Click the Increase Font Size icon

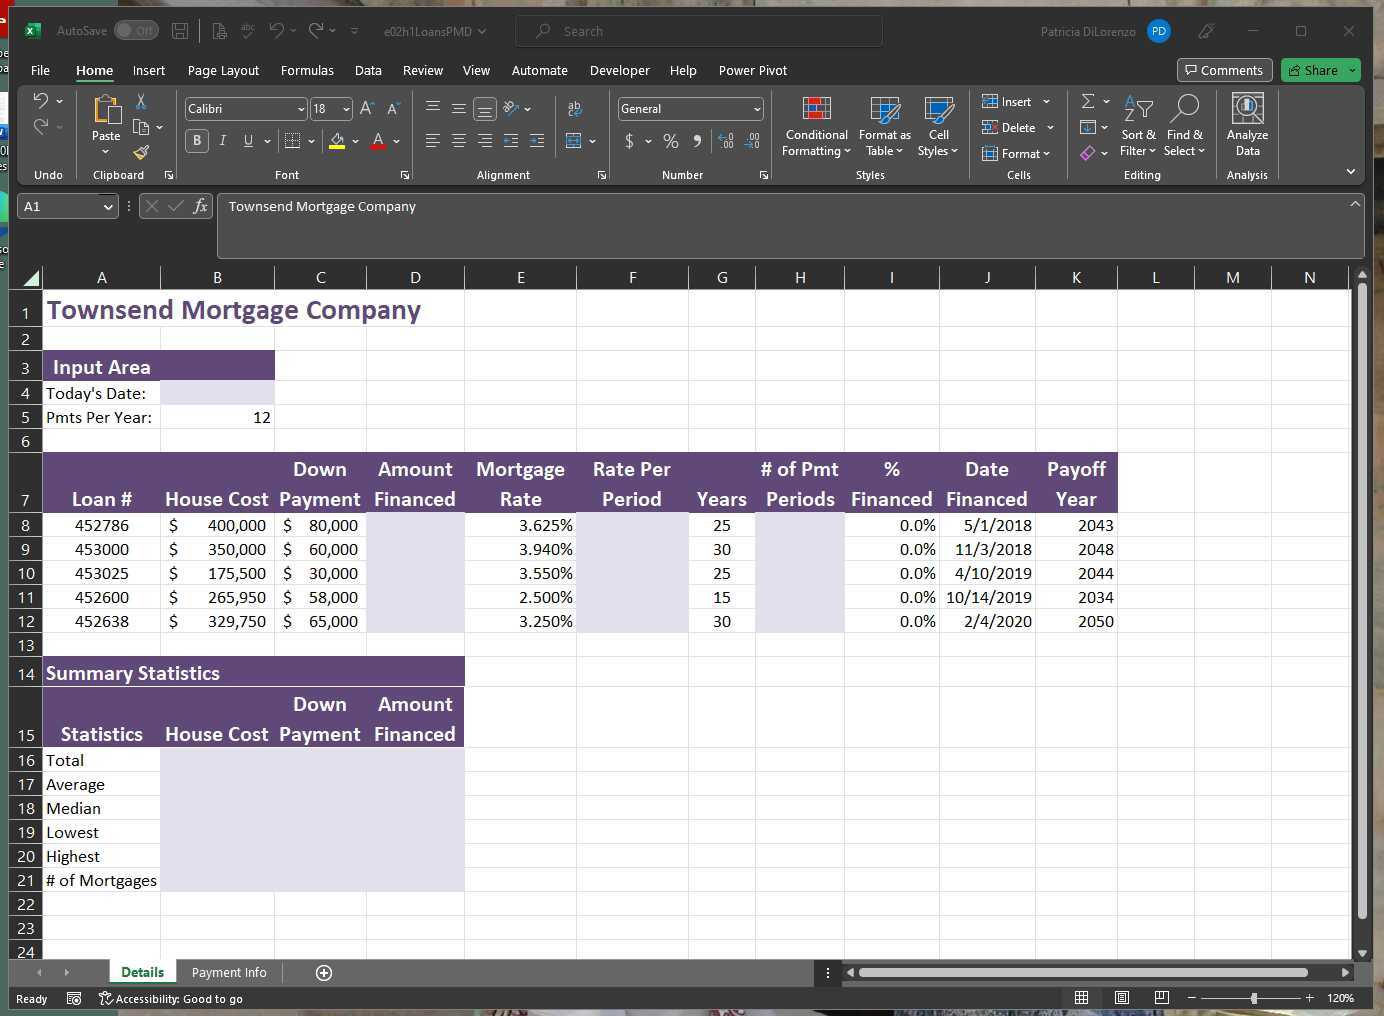367,109
